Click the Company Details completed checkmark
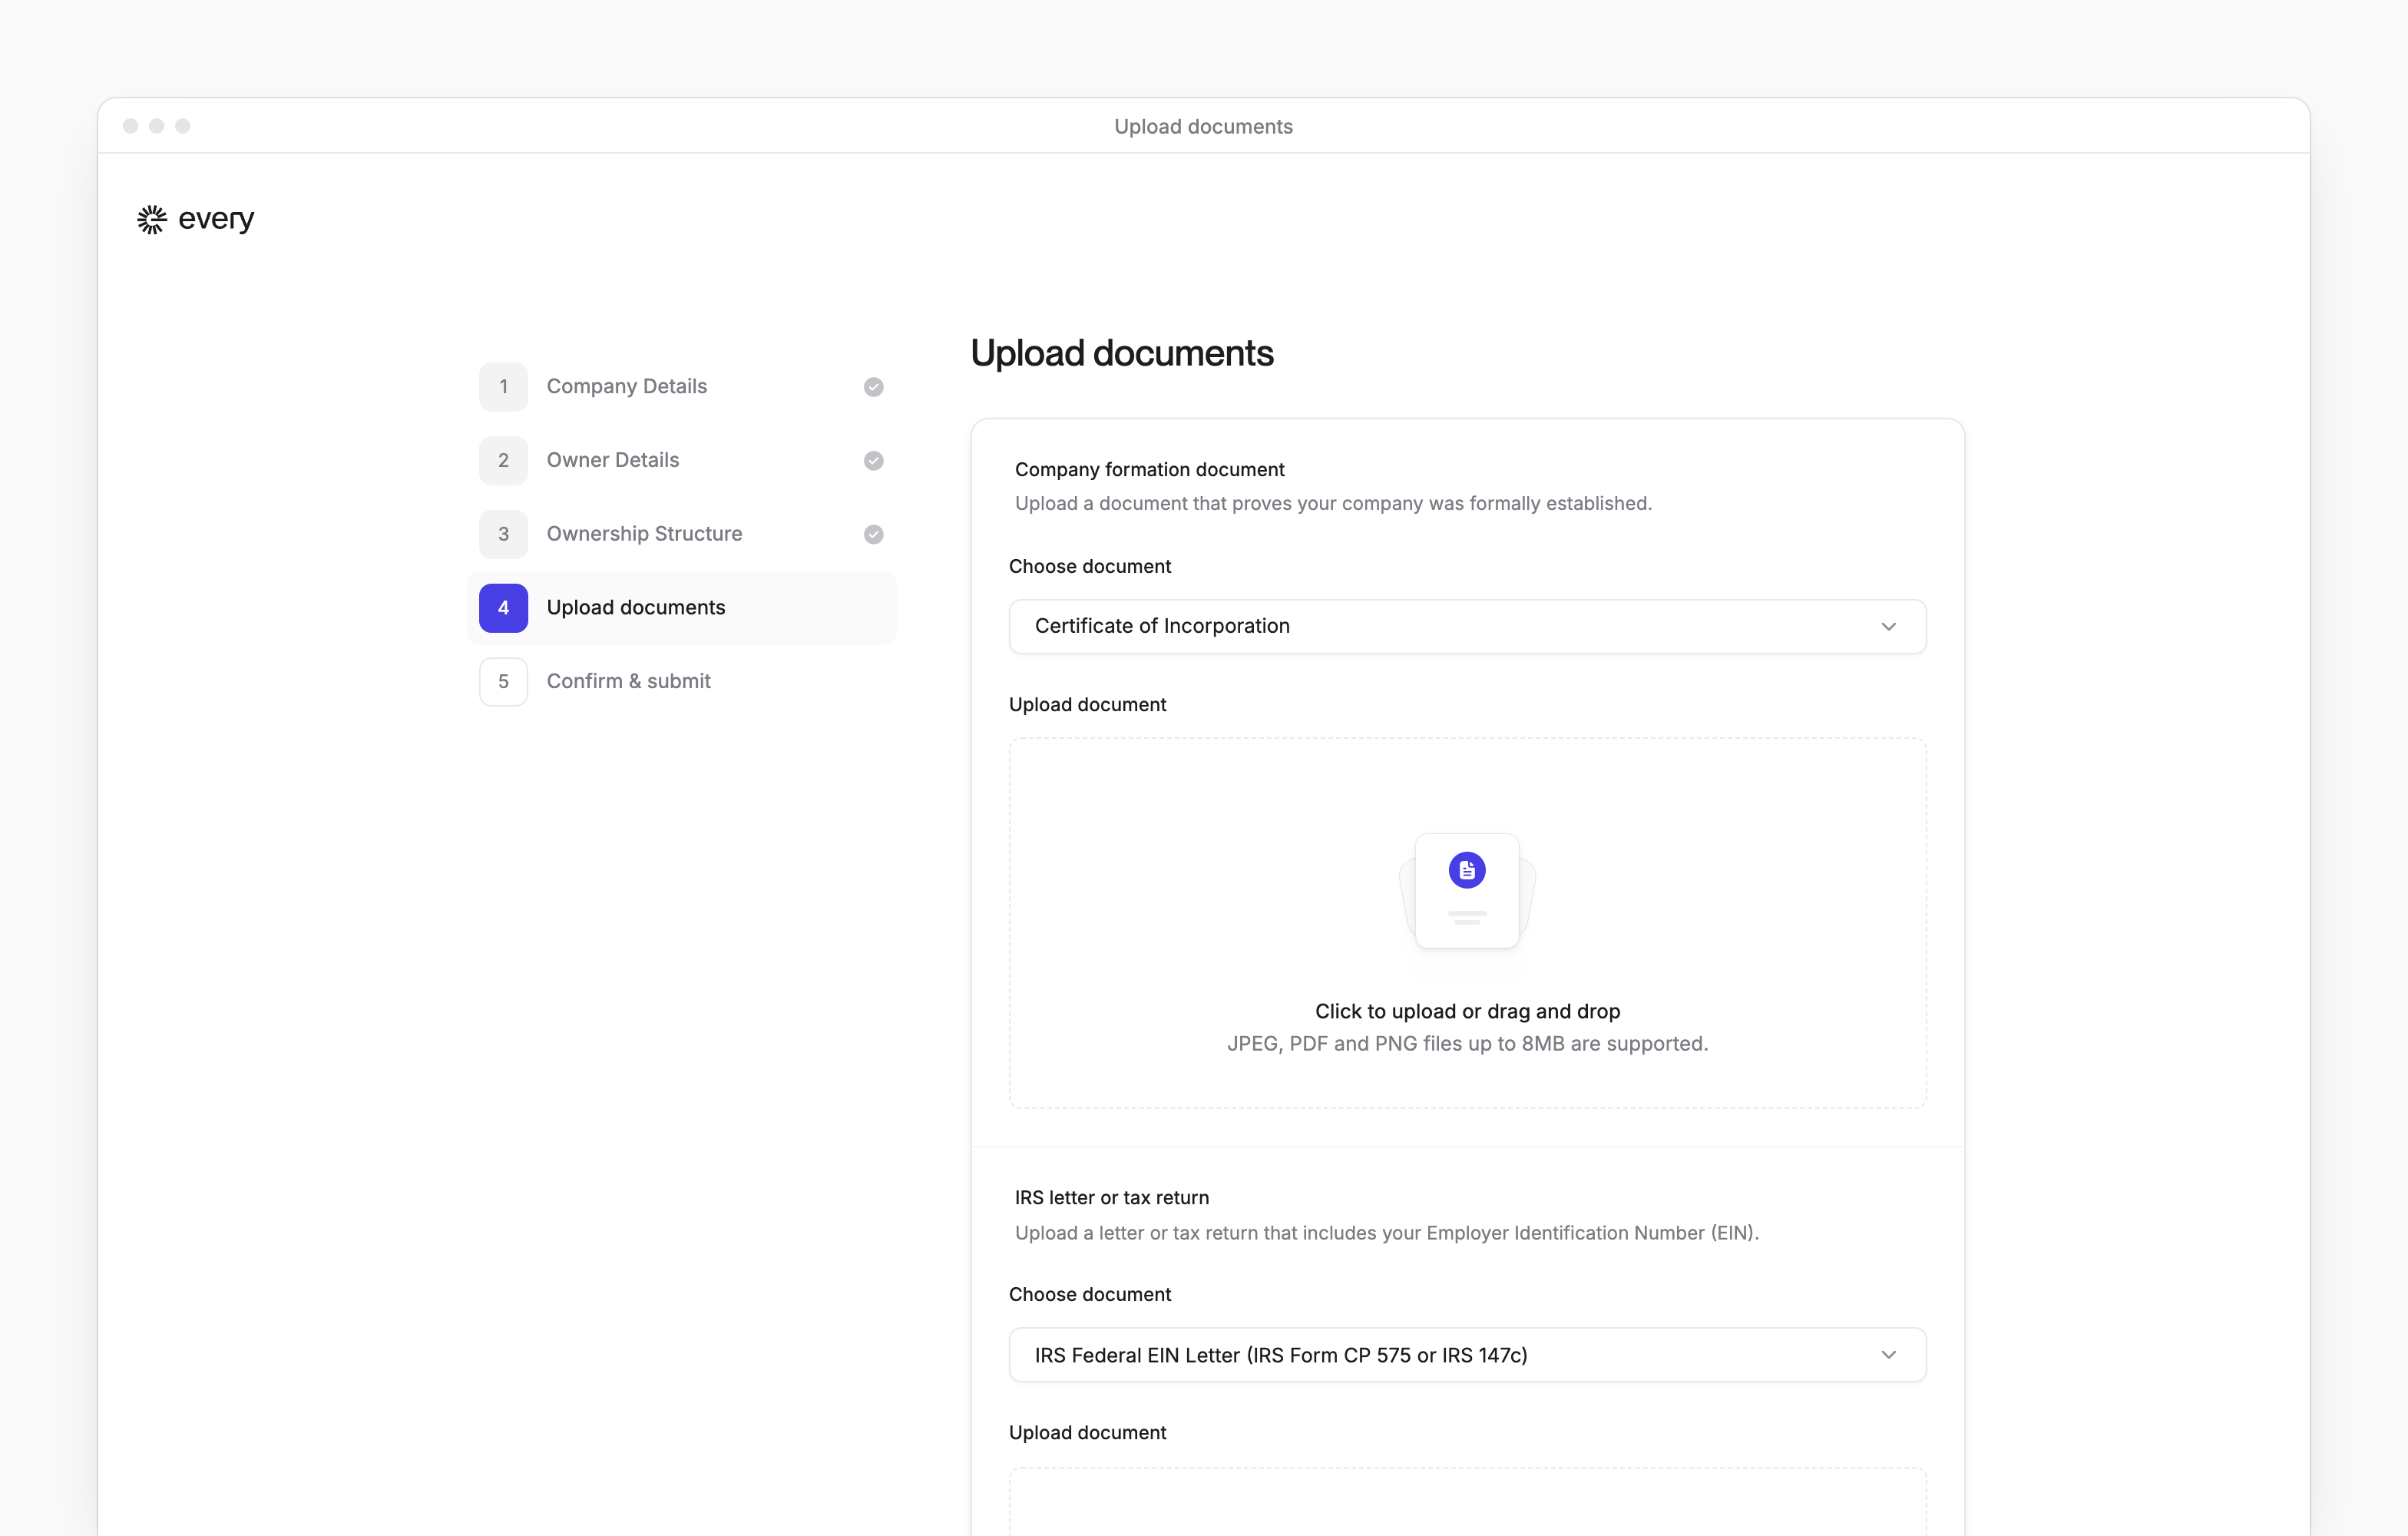This screenshot has height=1536, width=2408. click(873, 387)
